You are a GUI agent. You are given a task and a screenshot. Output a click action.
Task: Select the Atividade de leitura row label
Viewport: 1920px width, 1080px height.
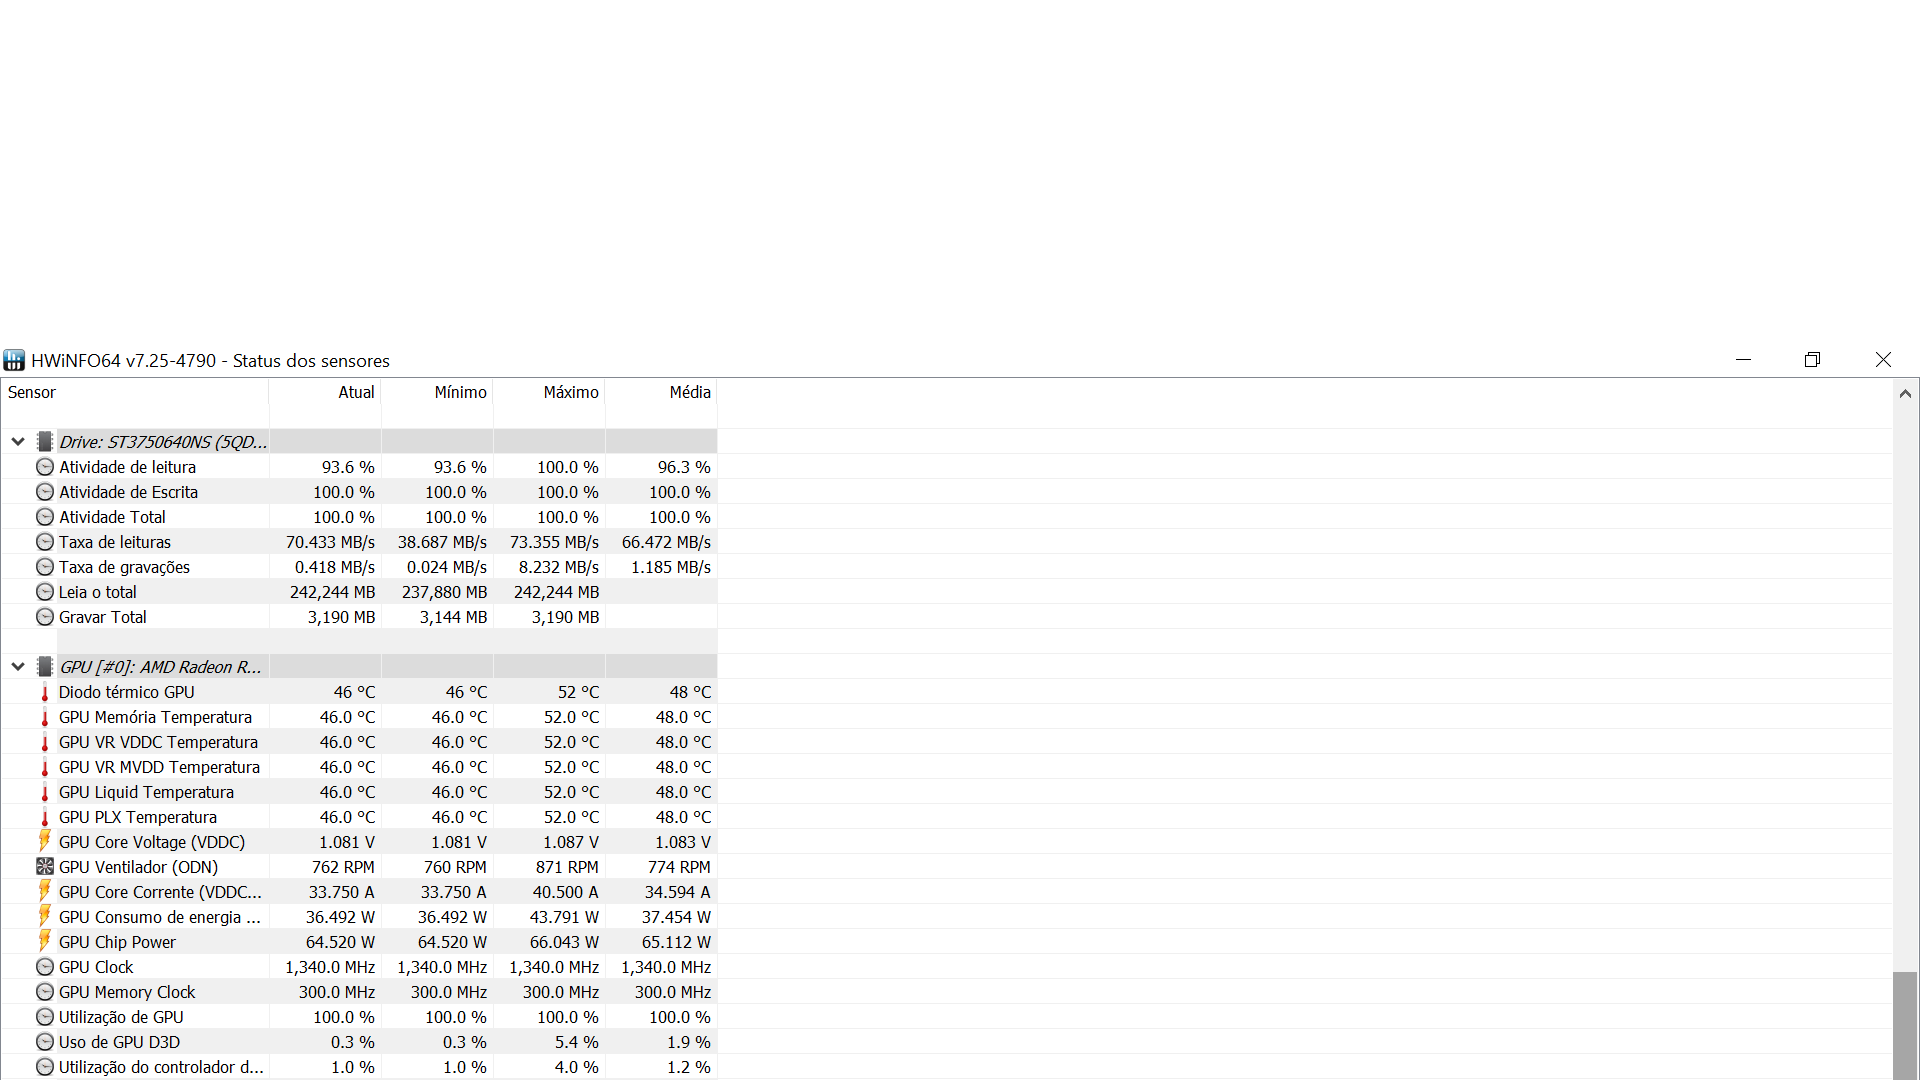127,467
